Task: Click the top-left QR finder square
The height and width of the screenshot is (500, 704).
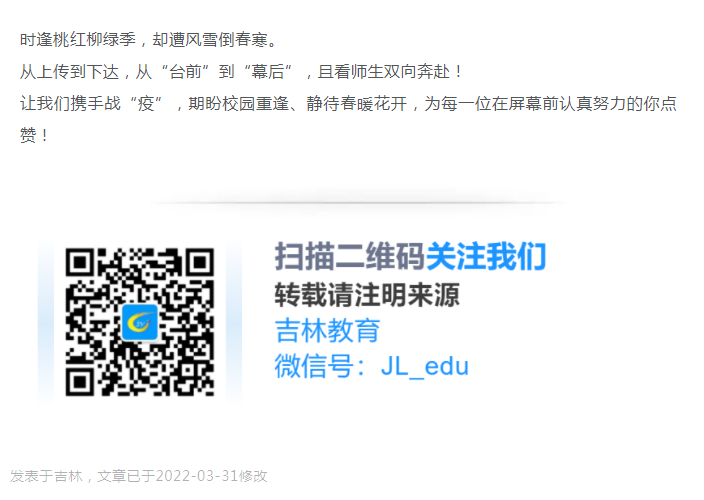Action: [x=80, y=263]
